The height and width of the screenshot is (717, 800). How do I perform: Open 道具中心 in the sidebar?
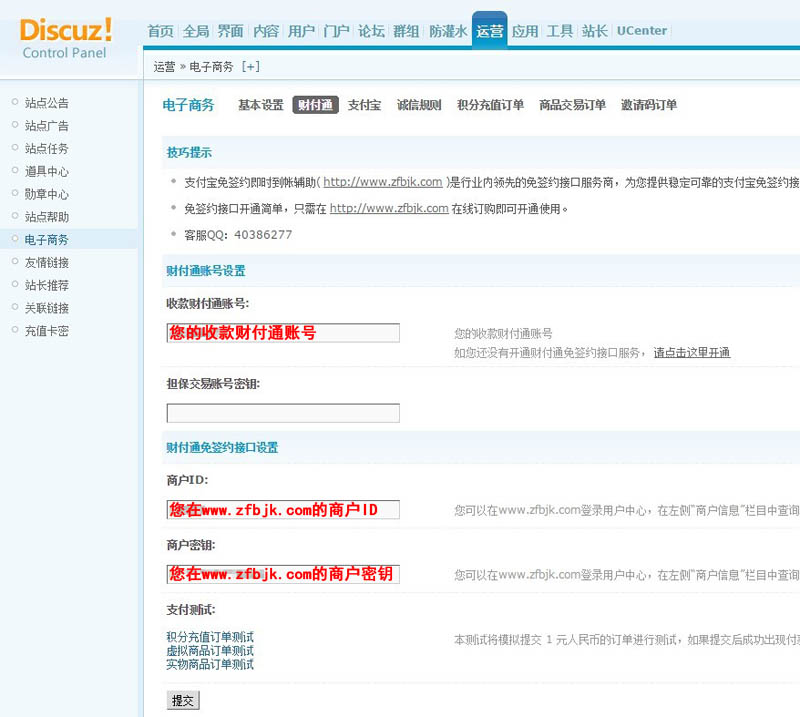click(x=46, y=171)
